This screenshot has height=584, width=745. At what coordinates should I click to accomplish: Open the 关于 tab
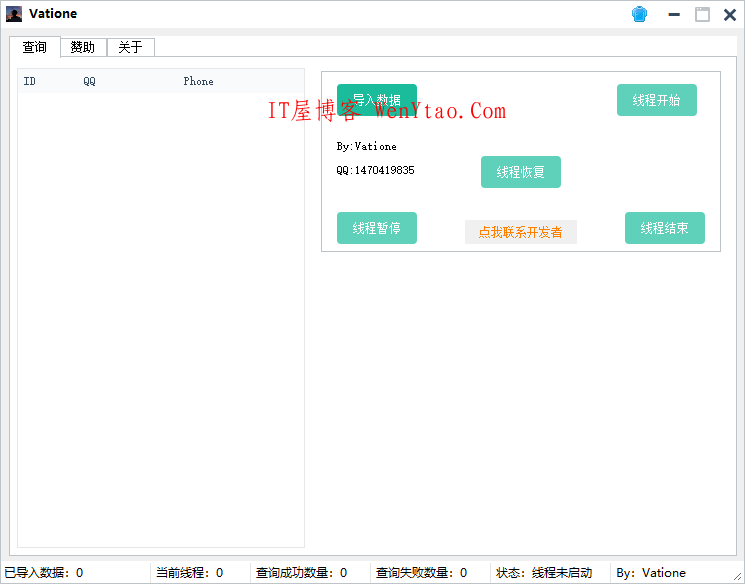pyautogui.click(x=131, y=48)
